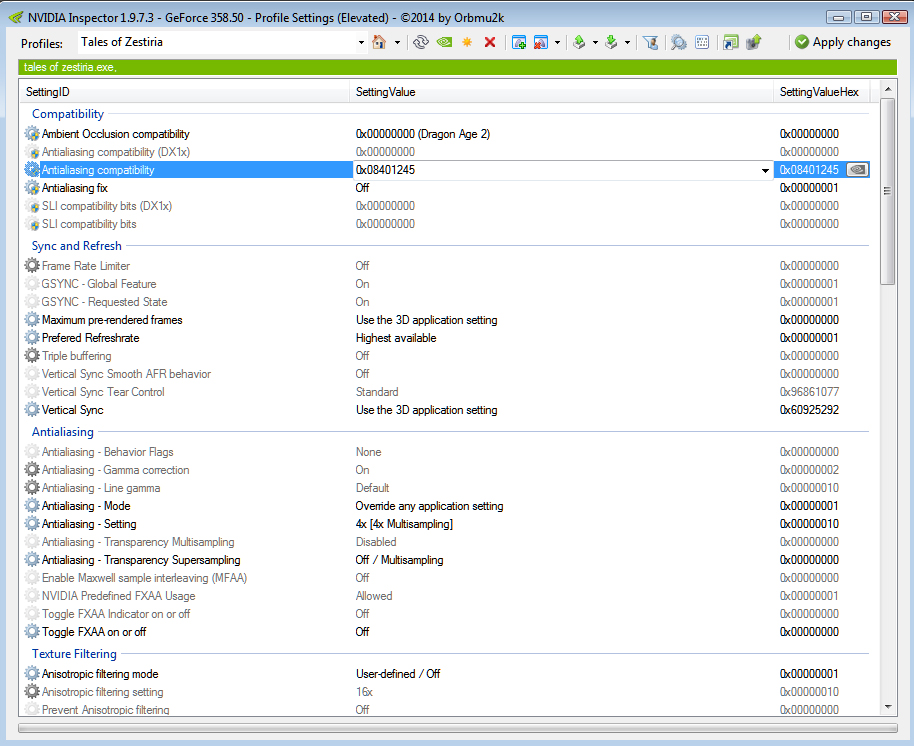Click the Apply changes button
Screen dimensions: 914x746
[x=843, y=42]
